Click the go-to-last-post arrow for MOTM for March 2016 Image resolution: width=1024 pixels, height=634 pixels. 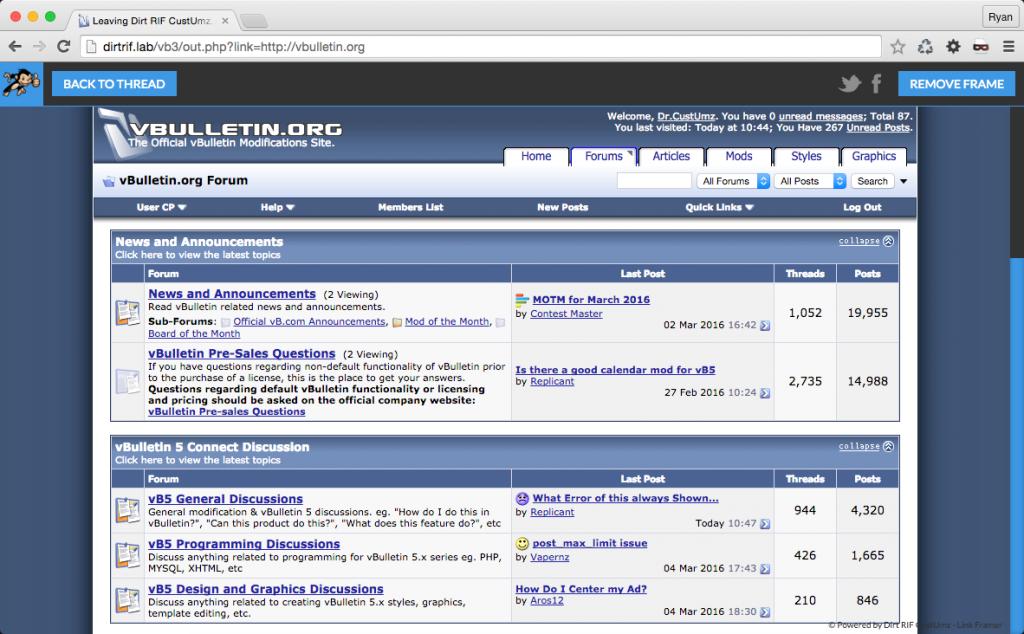(x=765, y=325)
